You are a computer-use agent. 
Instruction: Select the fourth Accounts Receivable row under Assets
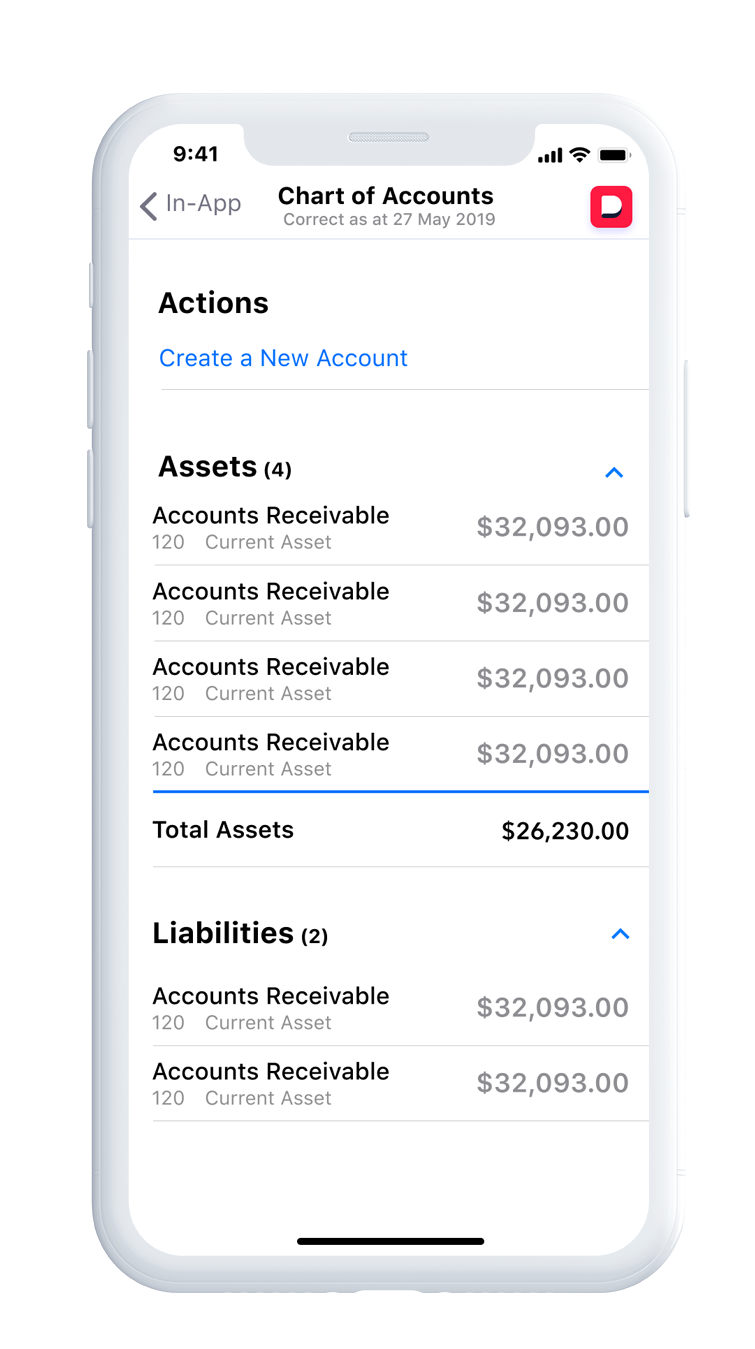390,754
